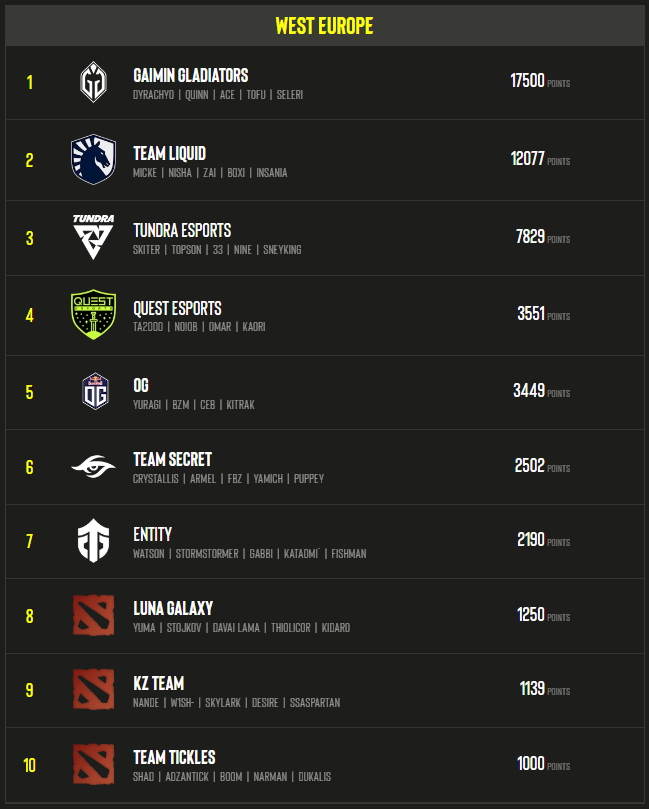Click the West Europe region header
649x809 pixels.
click(324, 25)
